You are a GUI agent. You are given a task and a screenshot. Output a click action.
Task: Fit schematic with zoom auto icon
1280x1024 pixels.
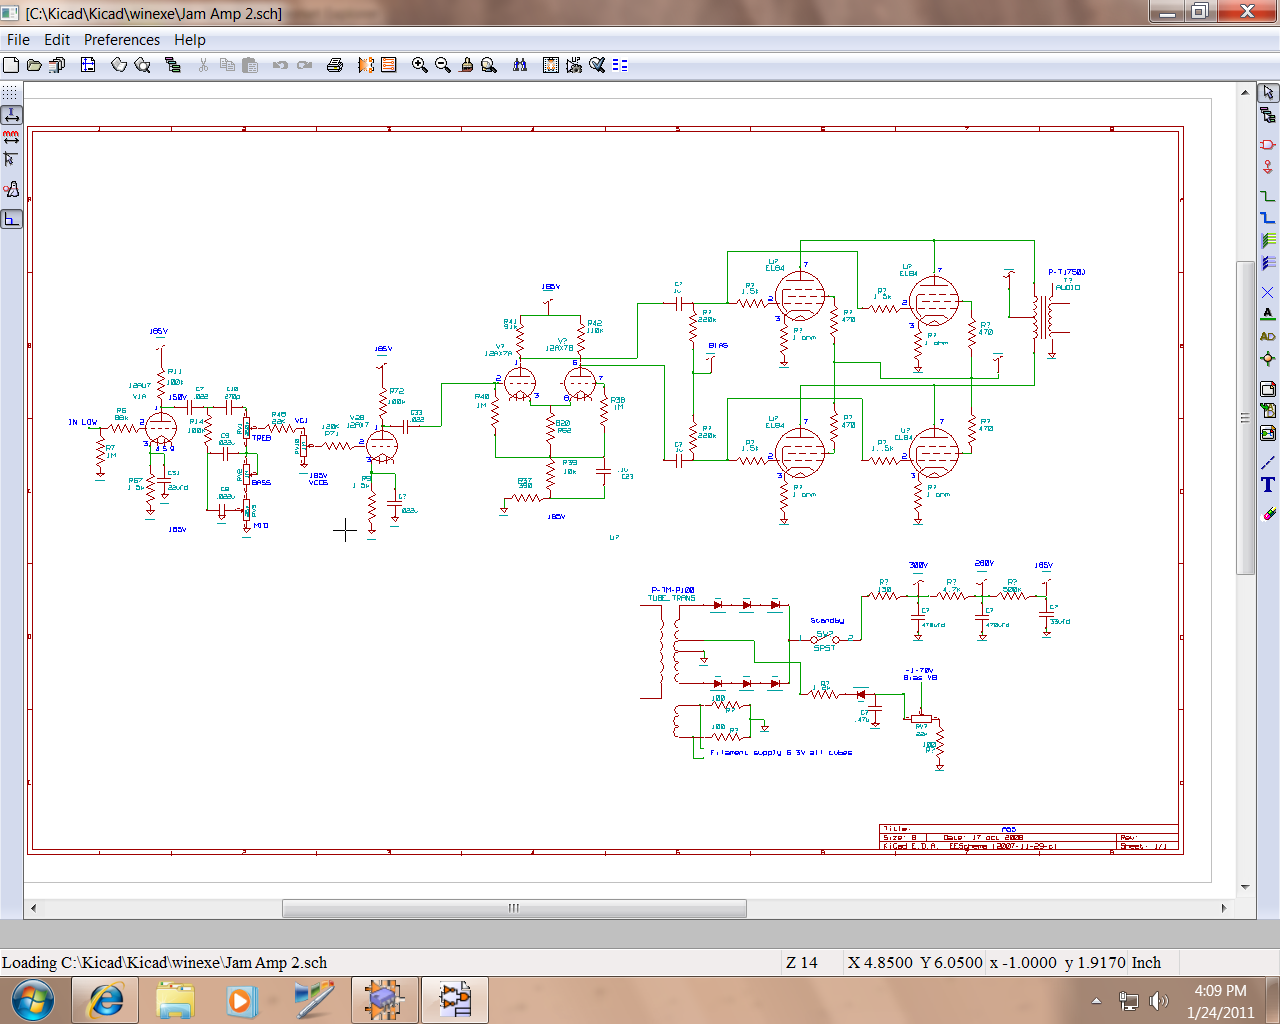[489, 65]
